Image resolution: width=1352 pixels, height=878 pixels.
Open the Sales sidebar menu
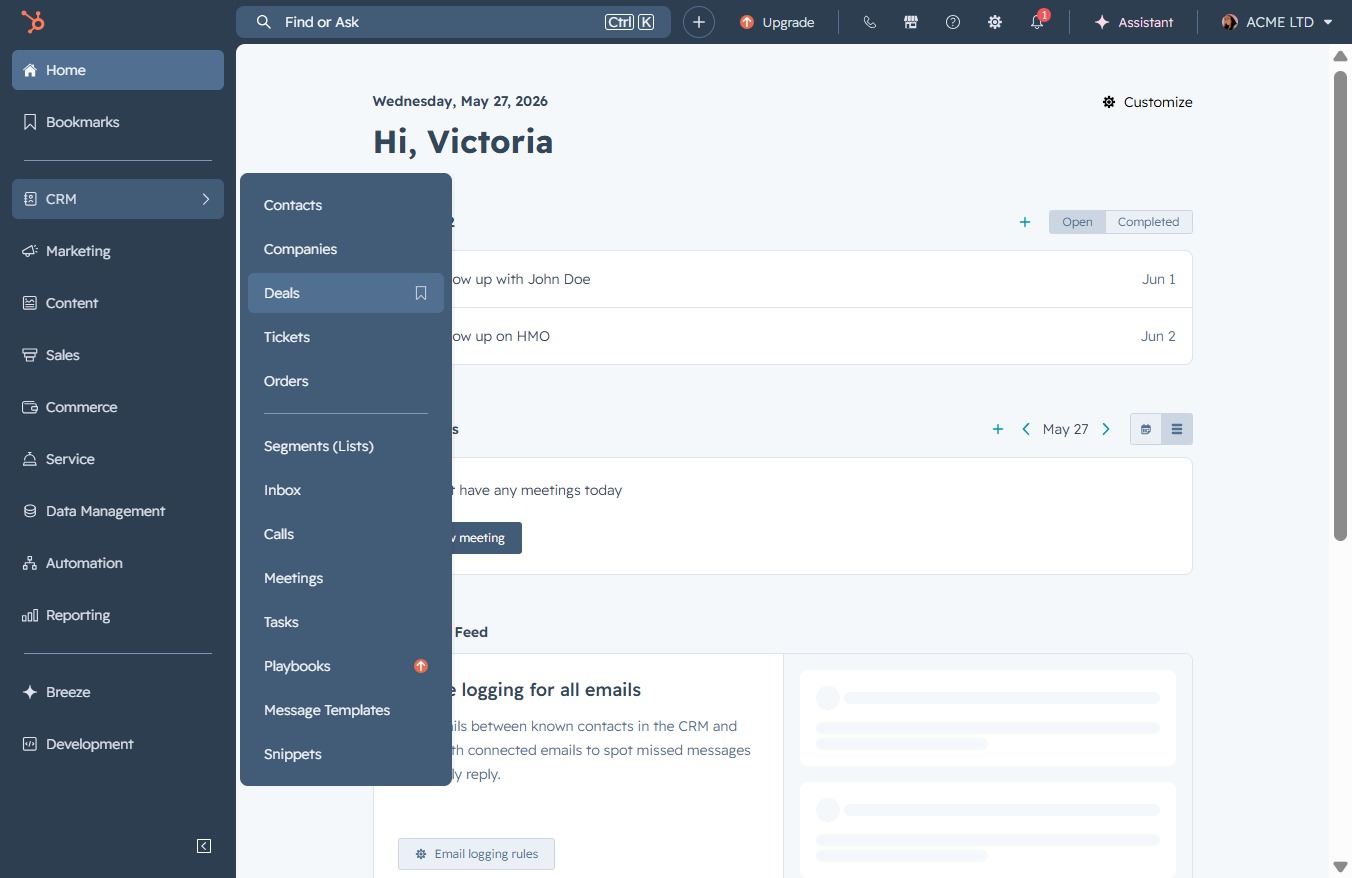pyautogui.click(x=118, y=355)
